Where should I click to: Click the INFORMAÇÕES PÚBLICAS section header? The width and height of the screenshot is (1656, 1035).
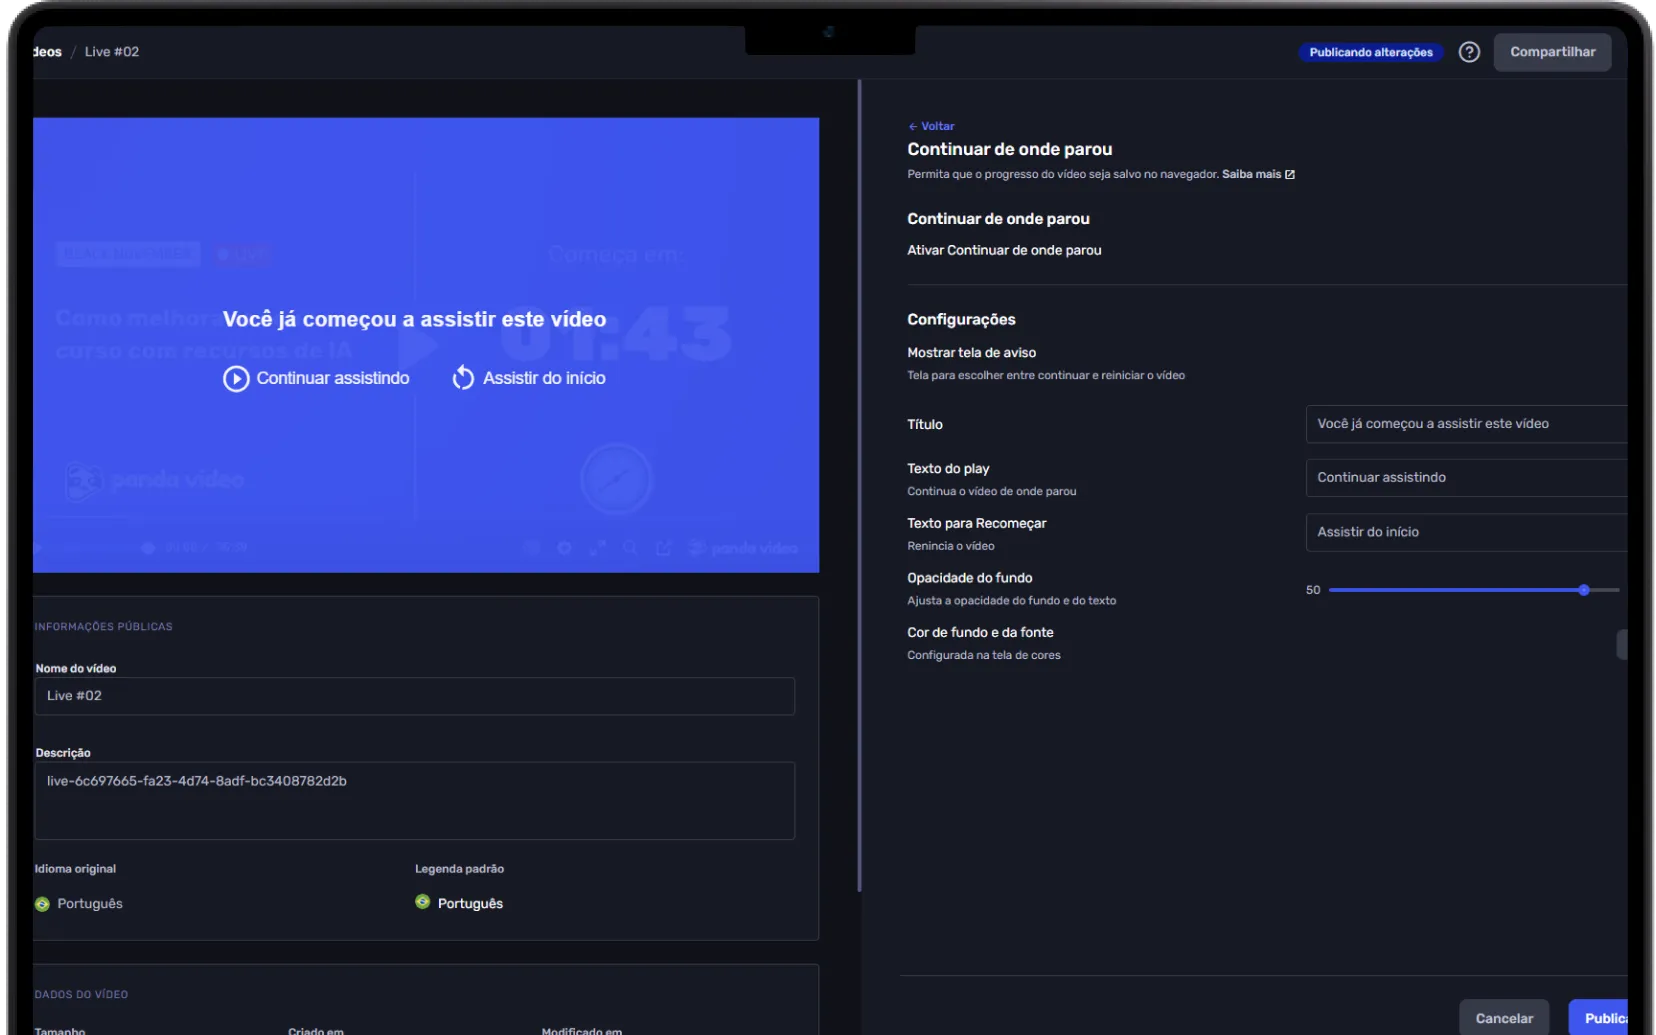click(104, 627)
